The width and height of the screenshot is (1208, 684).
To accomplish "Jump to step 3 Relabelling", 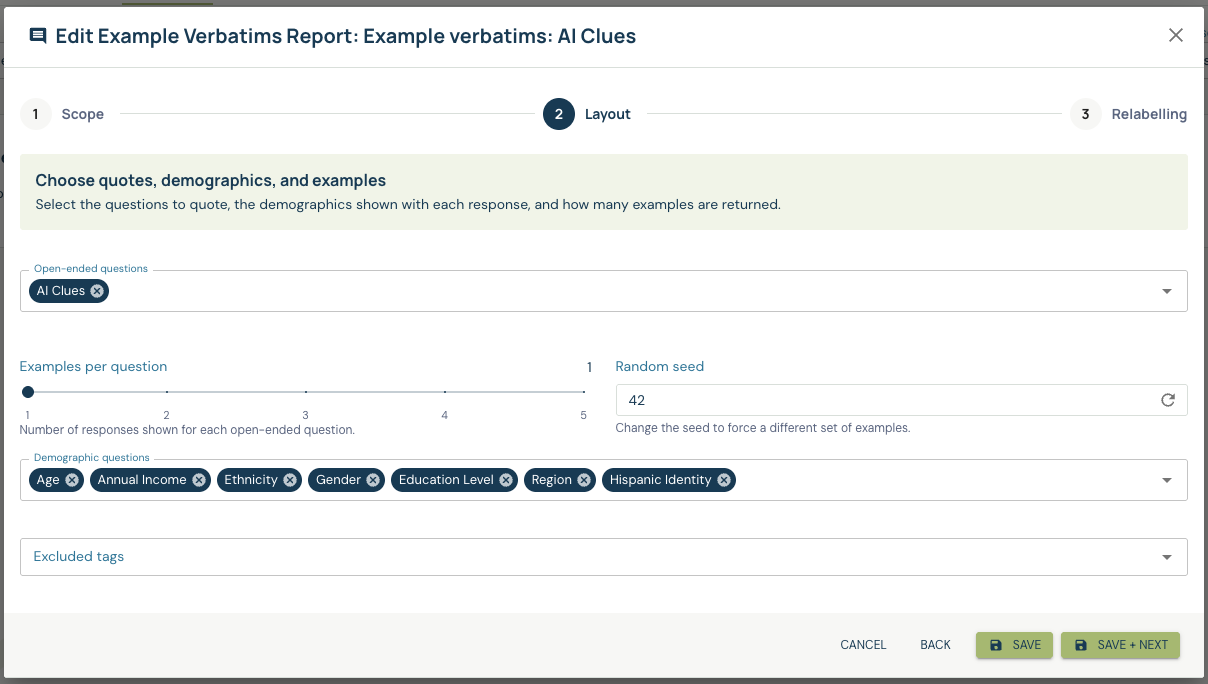I will (x=1129, y=114).
